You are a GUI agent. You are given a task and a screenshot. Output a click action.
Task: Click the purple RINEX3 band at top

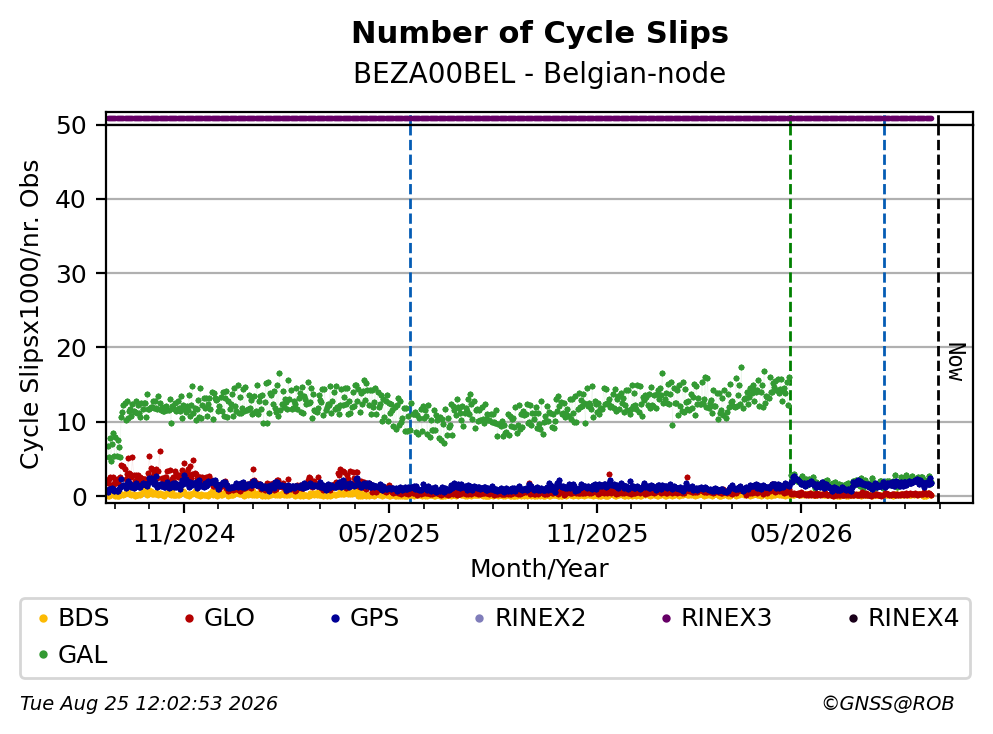520,118
